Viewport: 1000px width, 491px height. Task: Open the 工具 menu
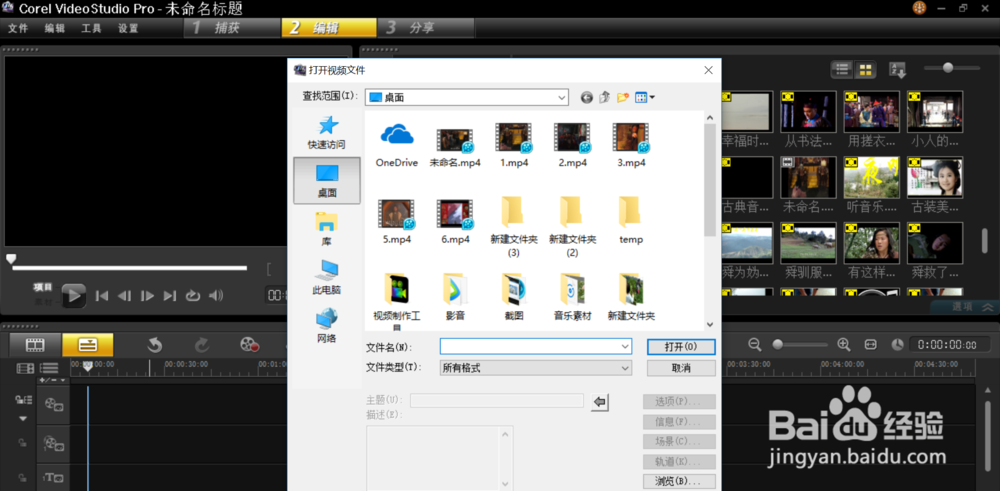tap(91, 29)
